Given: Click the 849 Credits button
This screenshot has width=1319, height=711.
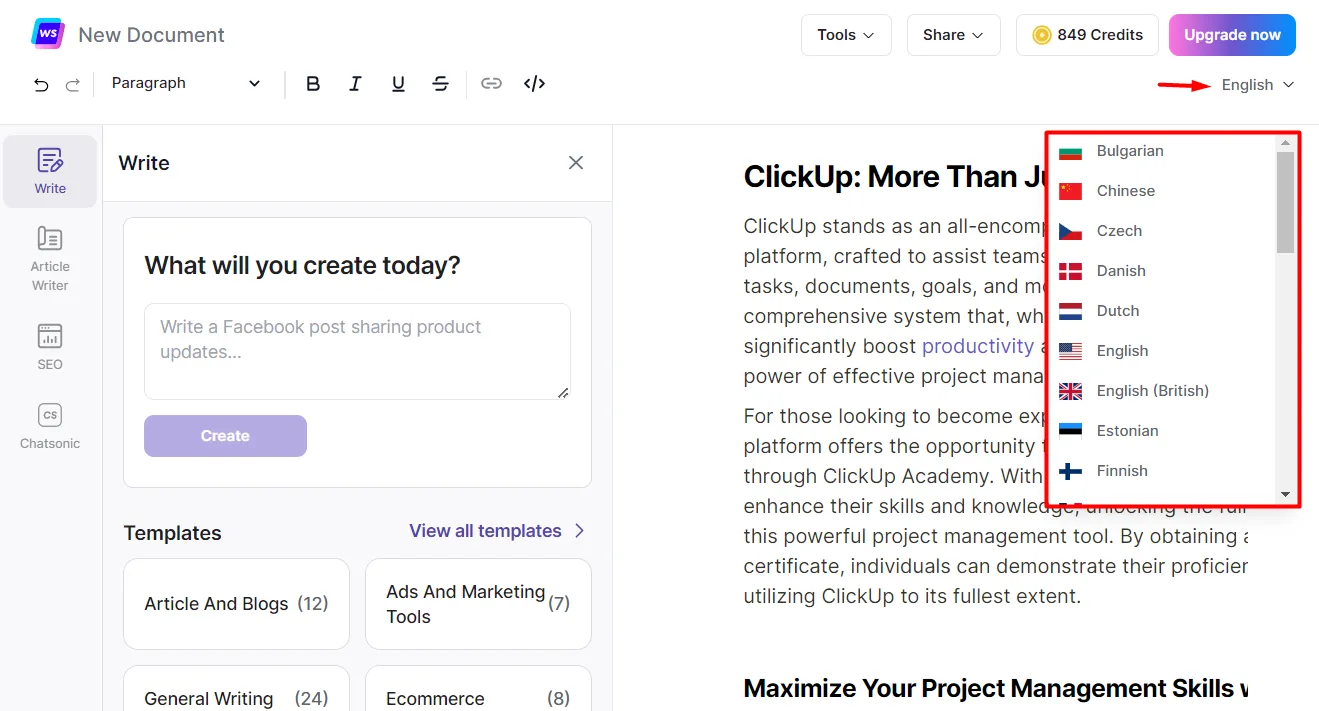Looking at the screenshot, I should tap(1087, 35).
